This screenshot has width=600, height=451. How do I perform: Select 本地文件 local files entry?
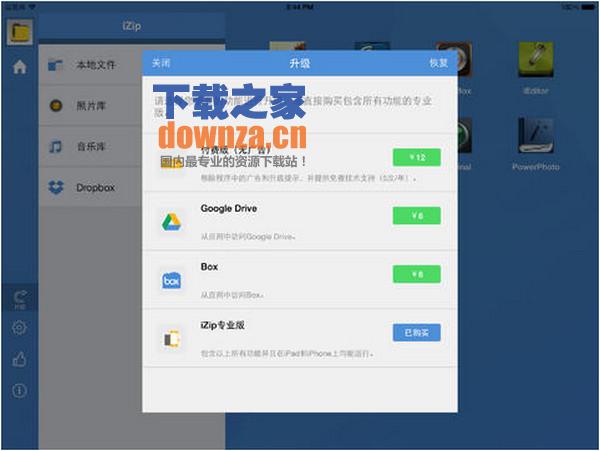[90, 65]
